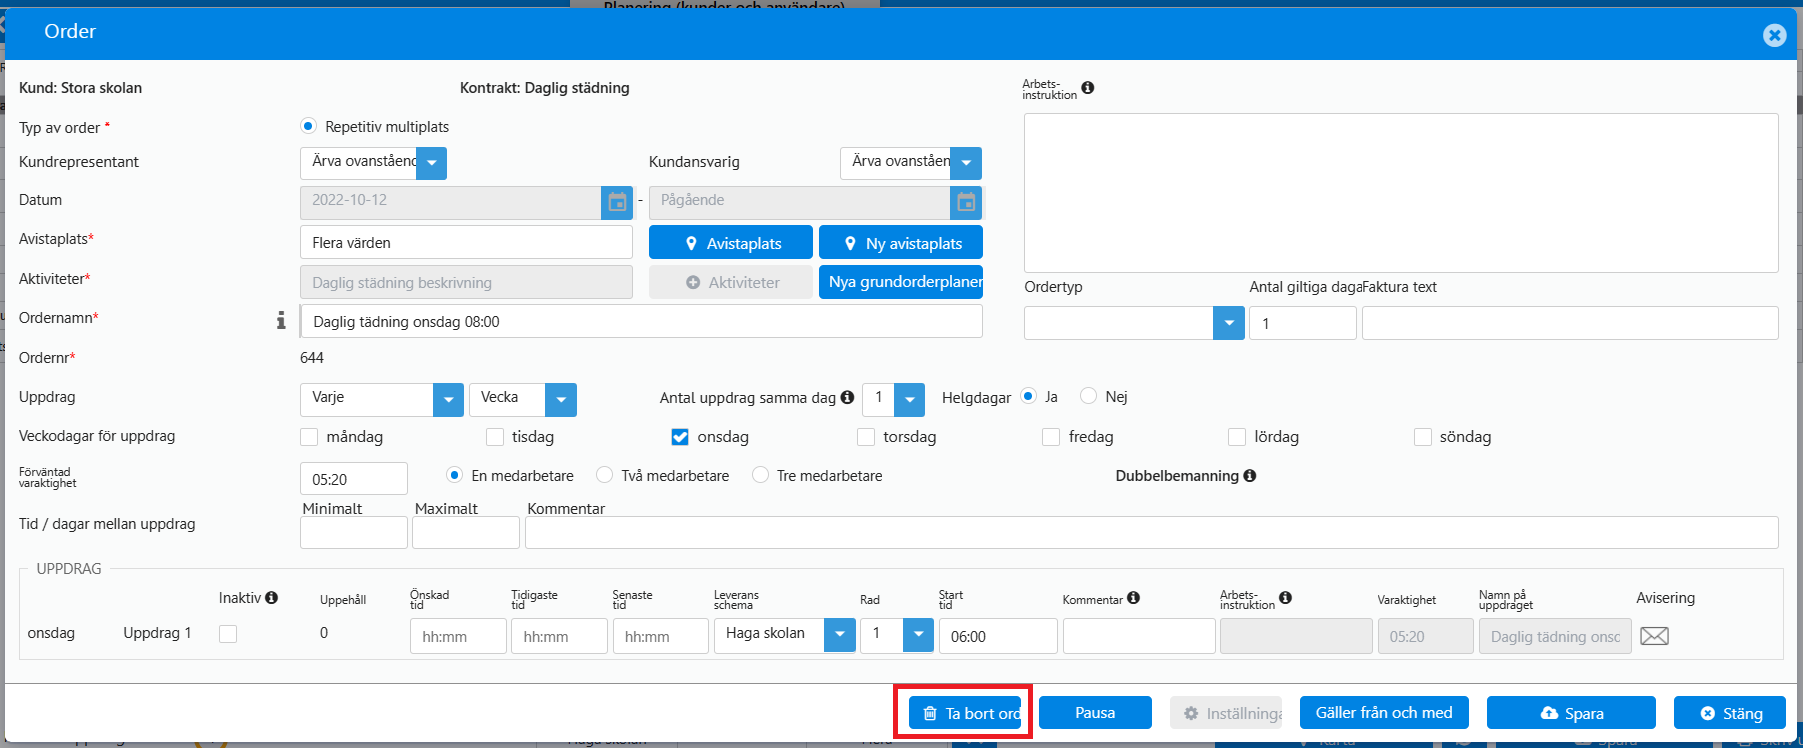Open the Haga skolan Leveransschema dropdown
Image resolution: width=1803 pixels, height=748 pixels.
coord(840,635)
